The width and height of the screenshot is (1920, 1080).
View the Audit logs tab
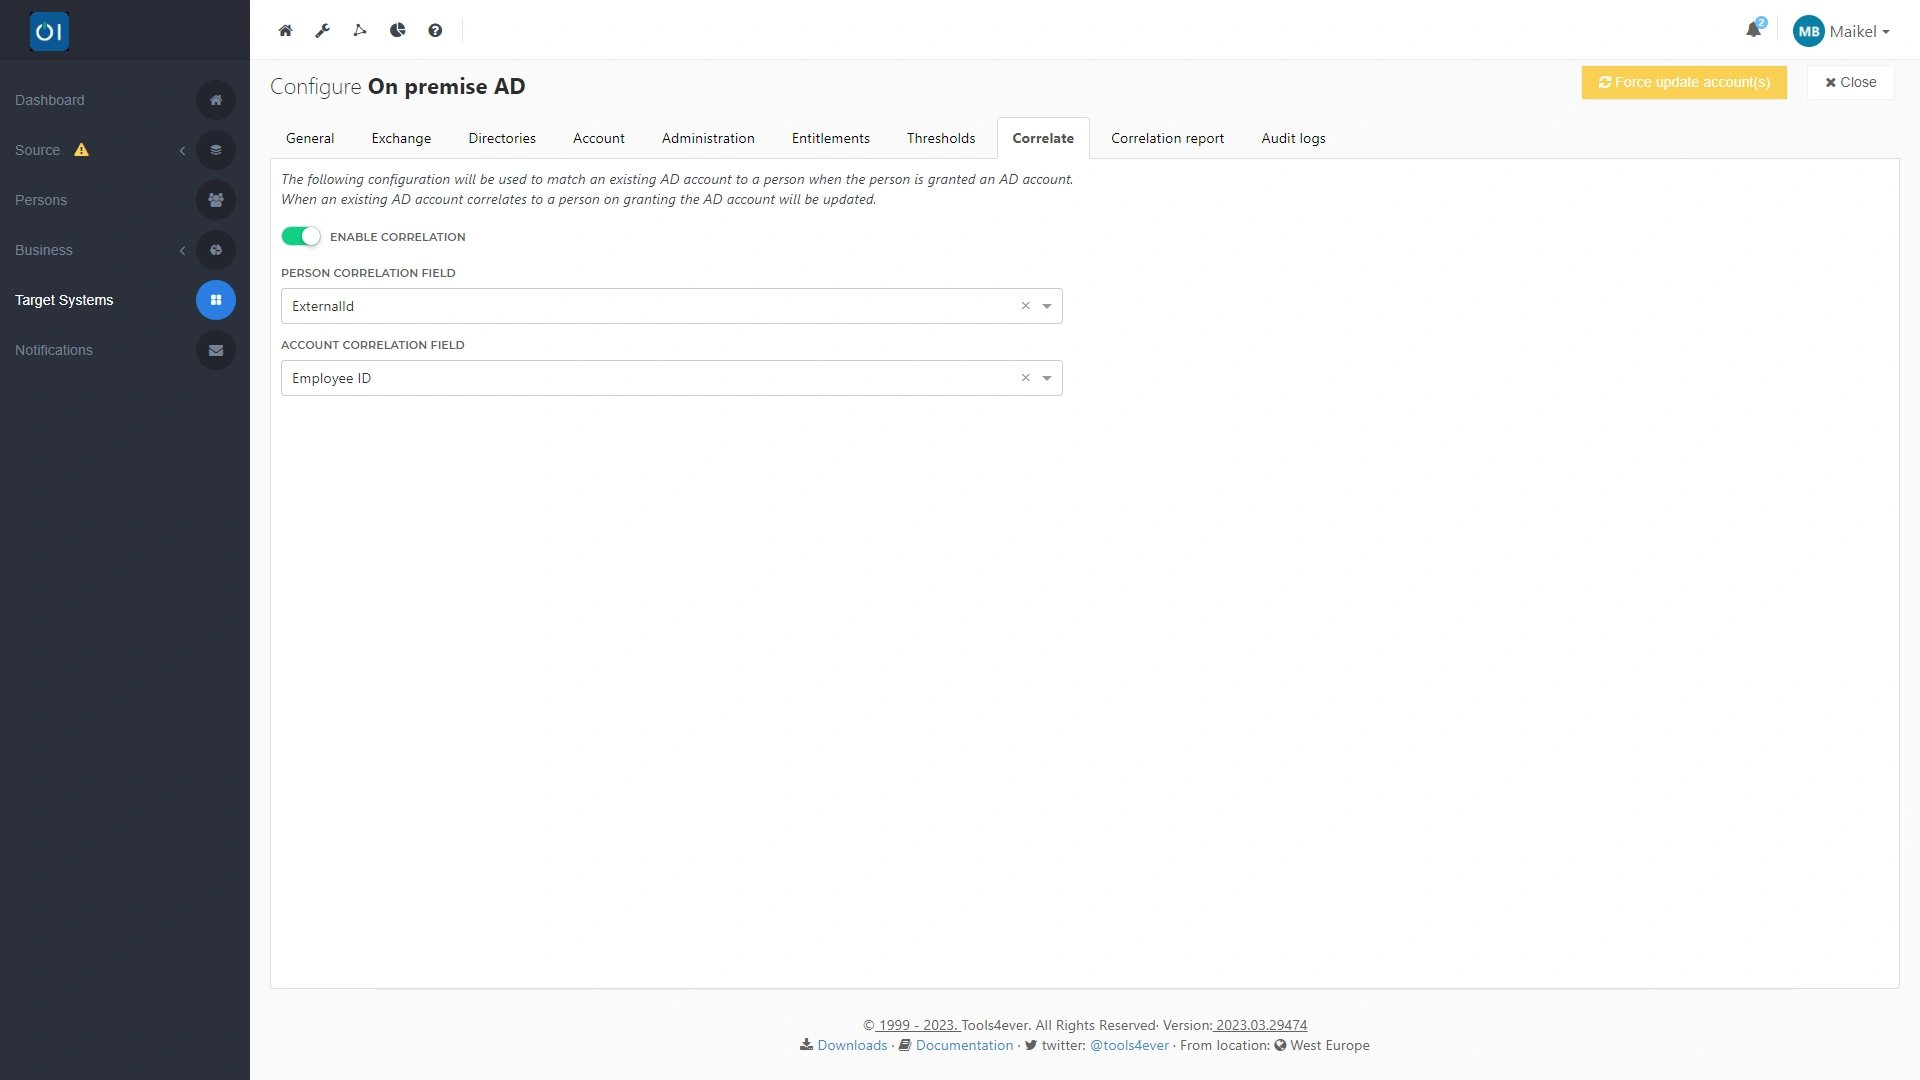tap(1293, 138)
